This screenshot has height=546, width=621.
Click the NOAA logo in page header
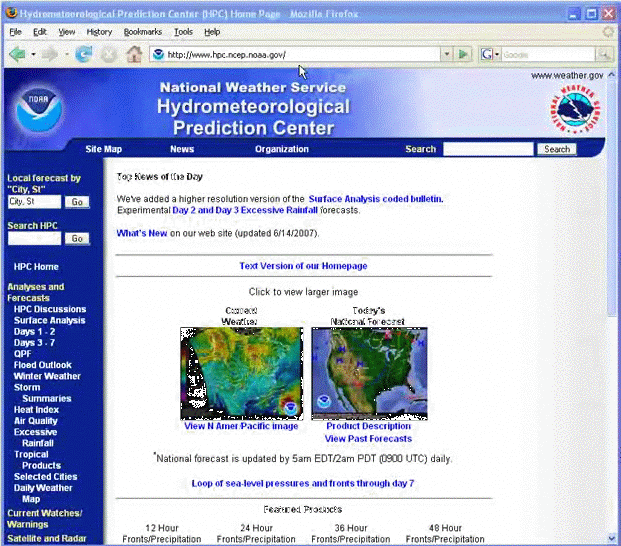(x=39, y=110)
